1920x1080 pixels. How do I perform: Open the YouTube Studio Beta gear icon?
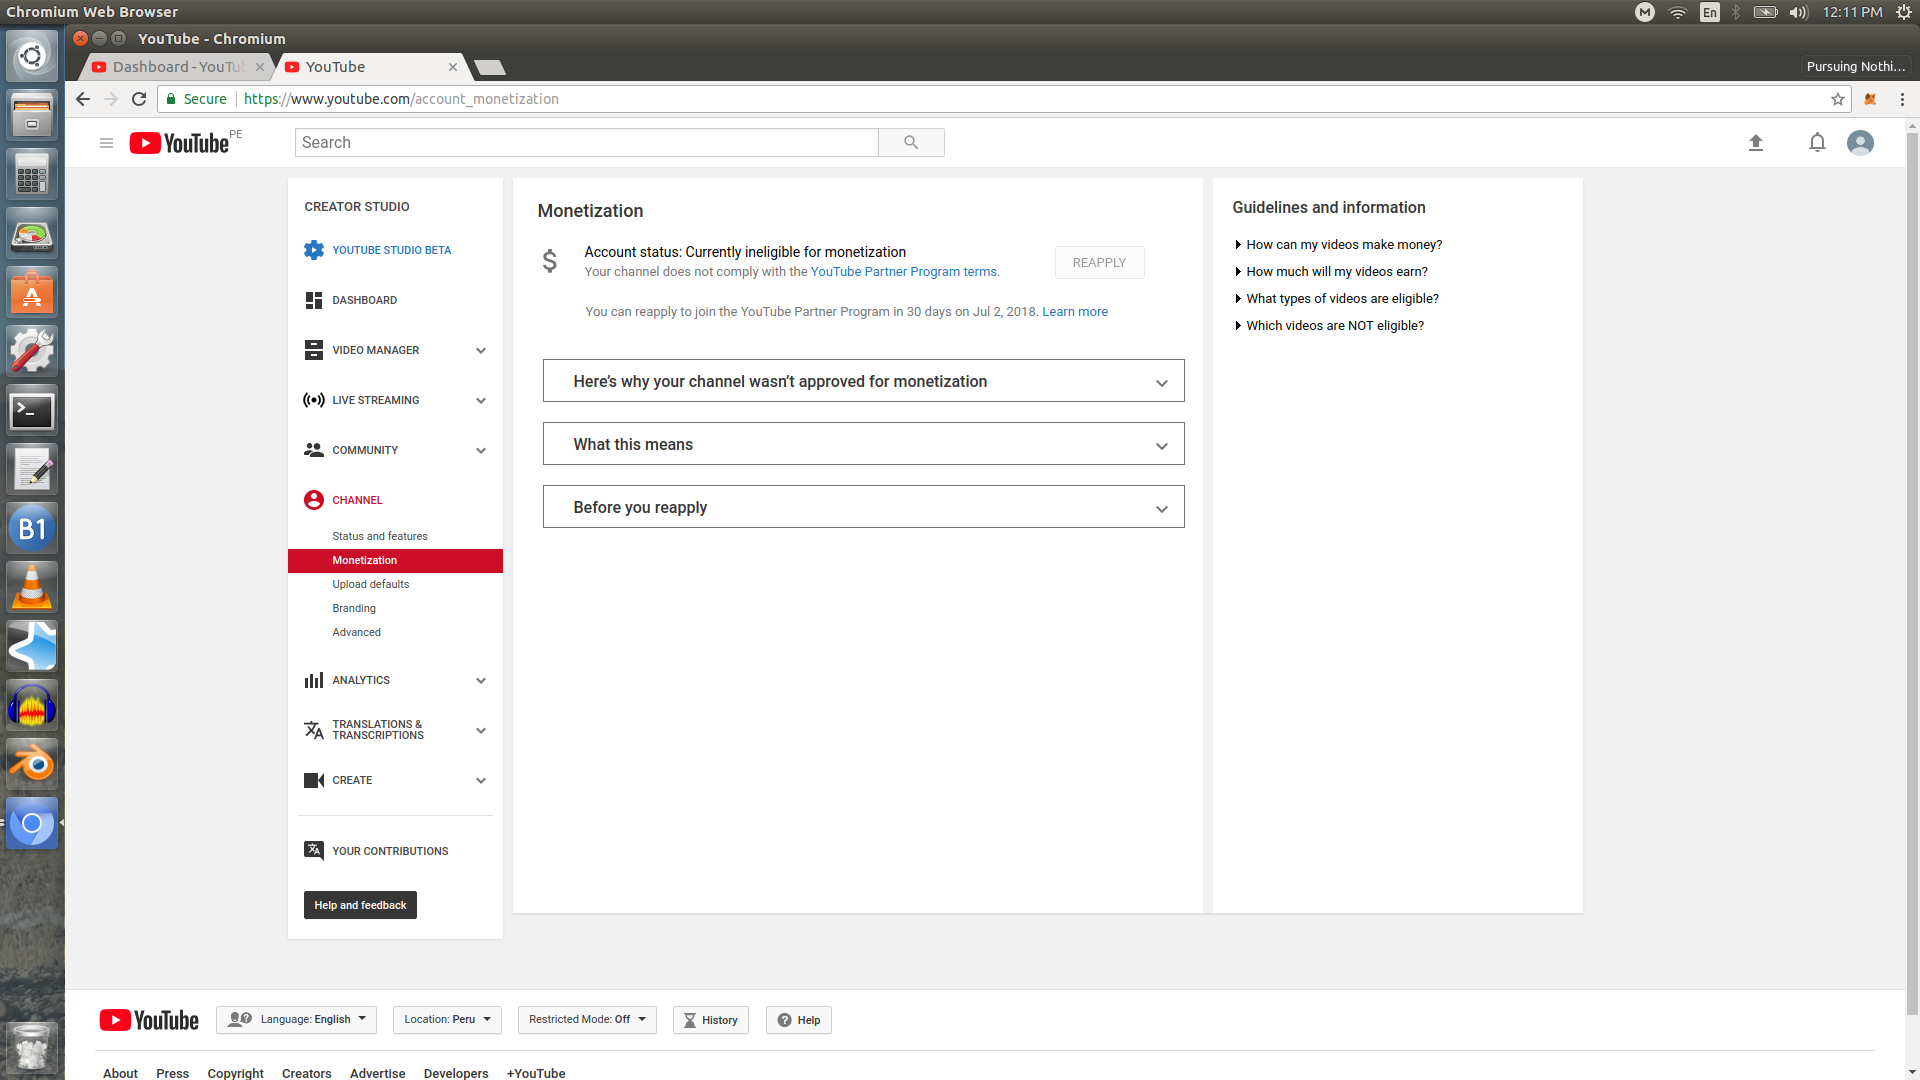point(314,250)
